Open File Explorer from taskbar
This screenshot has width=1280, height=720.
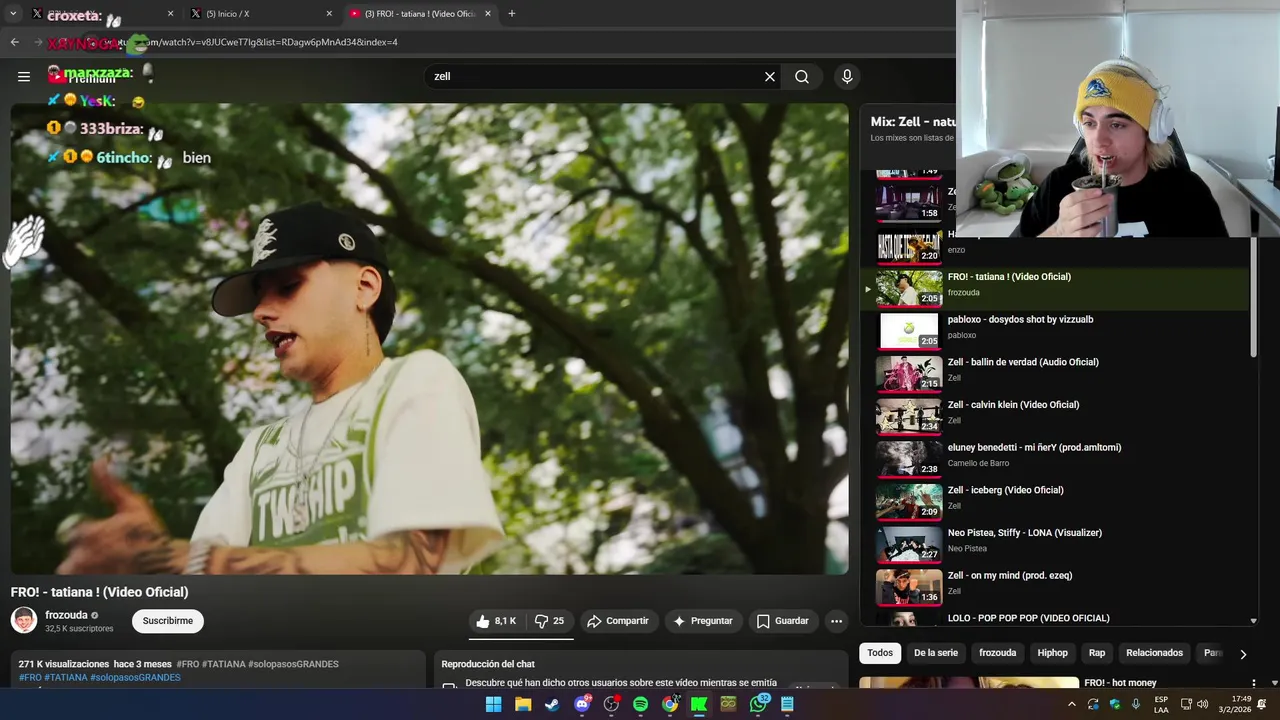[523, 704]
